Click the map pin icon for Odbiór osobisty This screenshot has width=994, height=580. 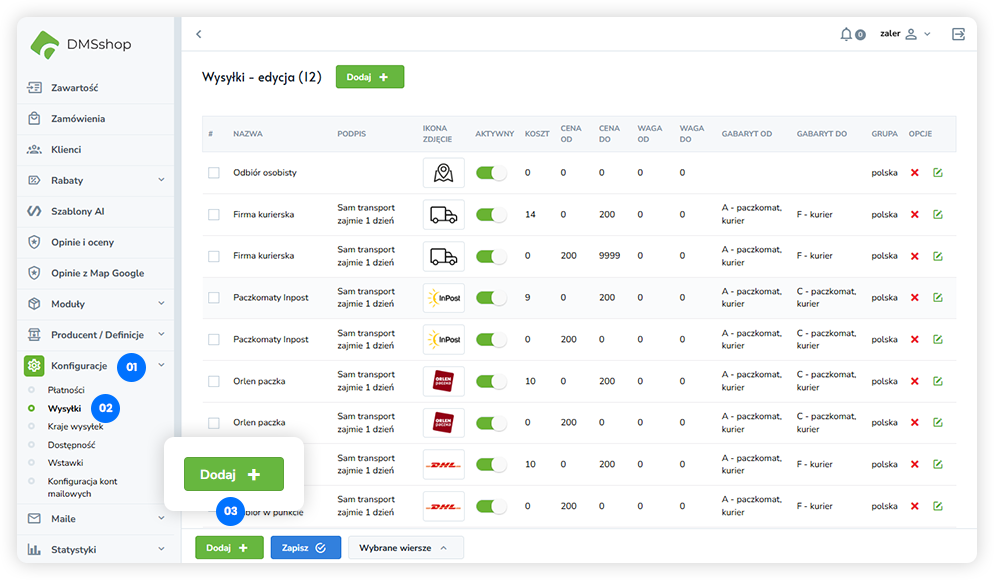tap(443, 173)
